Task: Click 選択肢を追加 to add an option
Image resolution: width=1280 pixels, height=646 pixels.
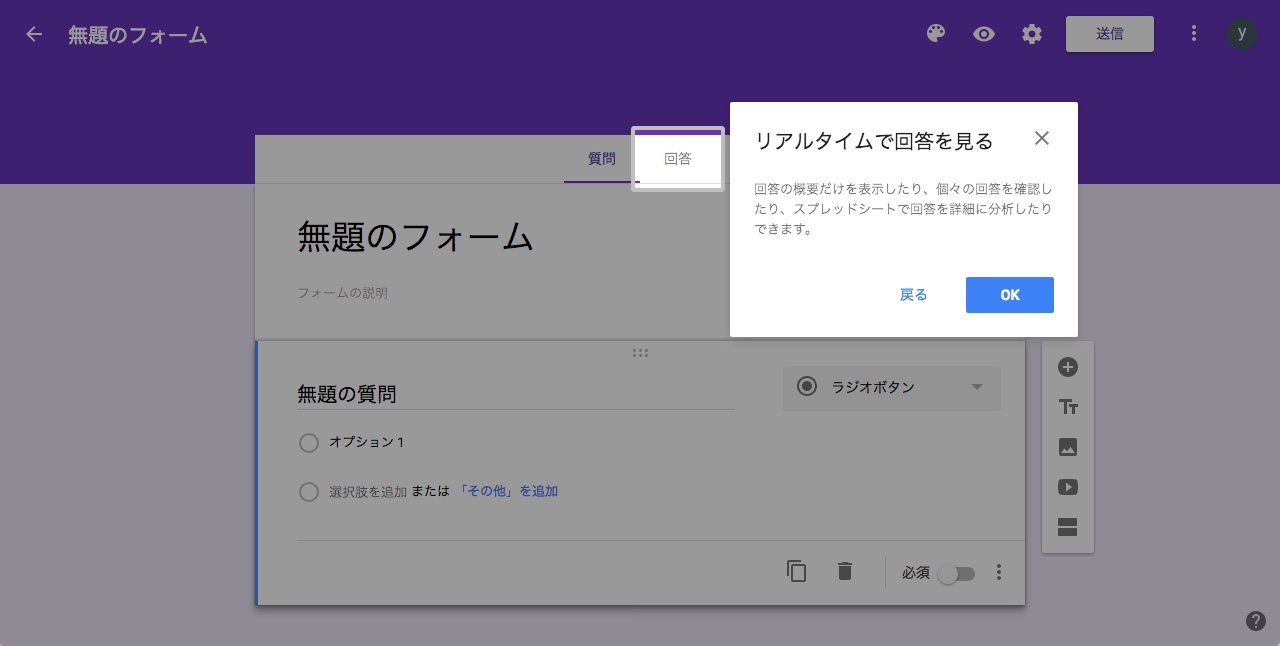Action: [x=368, y=492]
